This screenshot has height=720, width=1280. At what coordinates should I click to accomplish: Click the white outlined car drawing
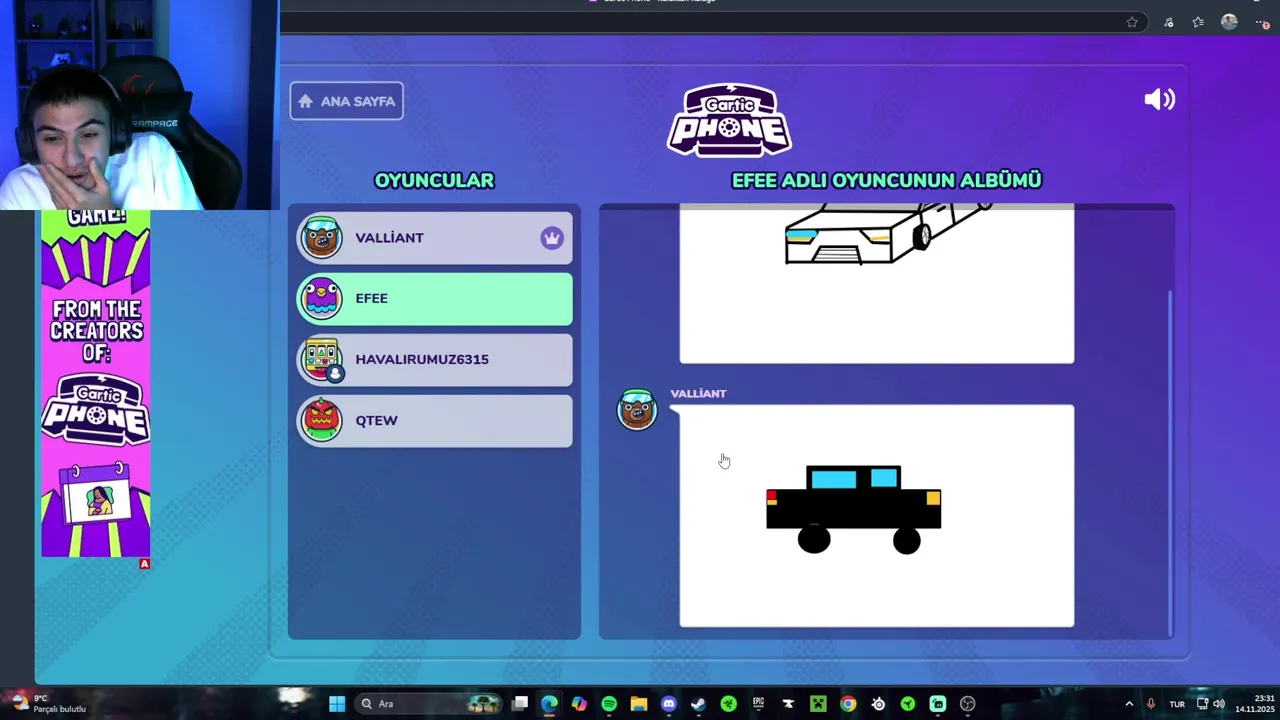[x=888, y=233]
